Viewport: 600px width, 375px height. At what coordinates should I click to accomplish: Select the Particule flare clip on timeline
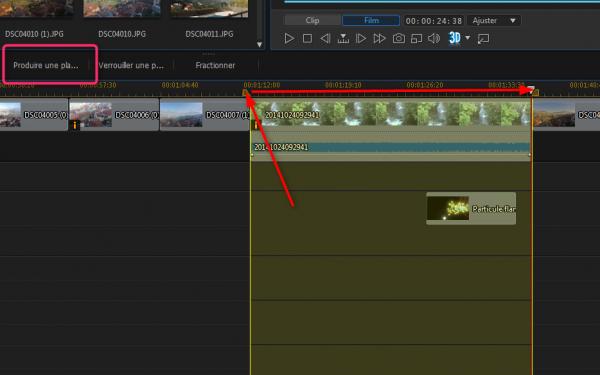[471, 209]
